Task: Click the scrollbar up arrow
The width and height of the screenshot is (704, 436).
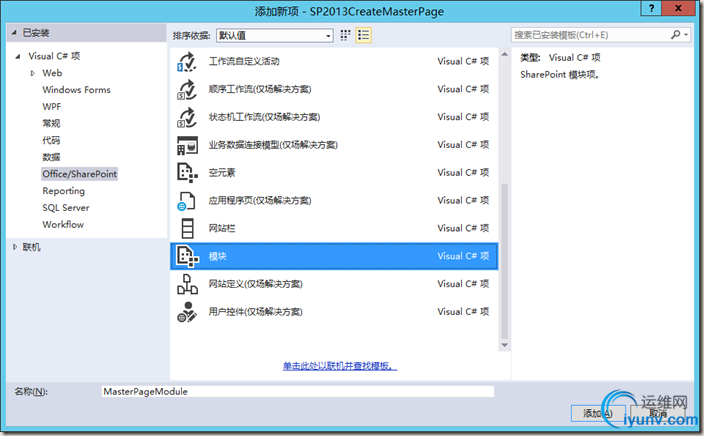Action: click(505, 54)
